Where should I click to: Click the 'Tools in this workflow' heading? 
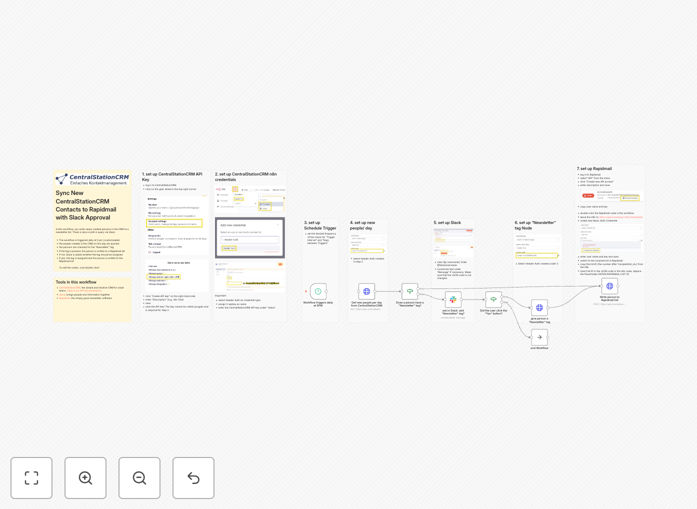point(76,282)
